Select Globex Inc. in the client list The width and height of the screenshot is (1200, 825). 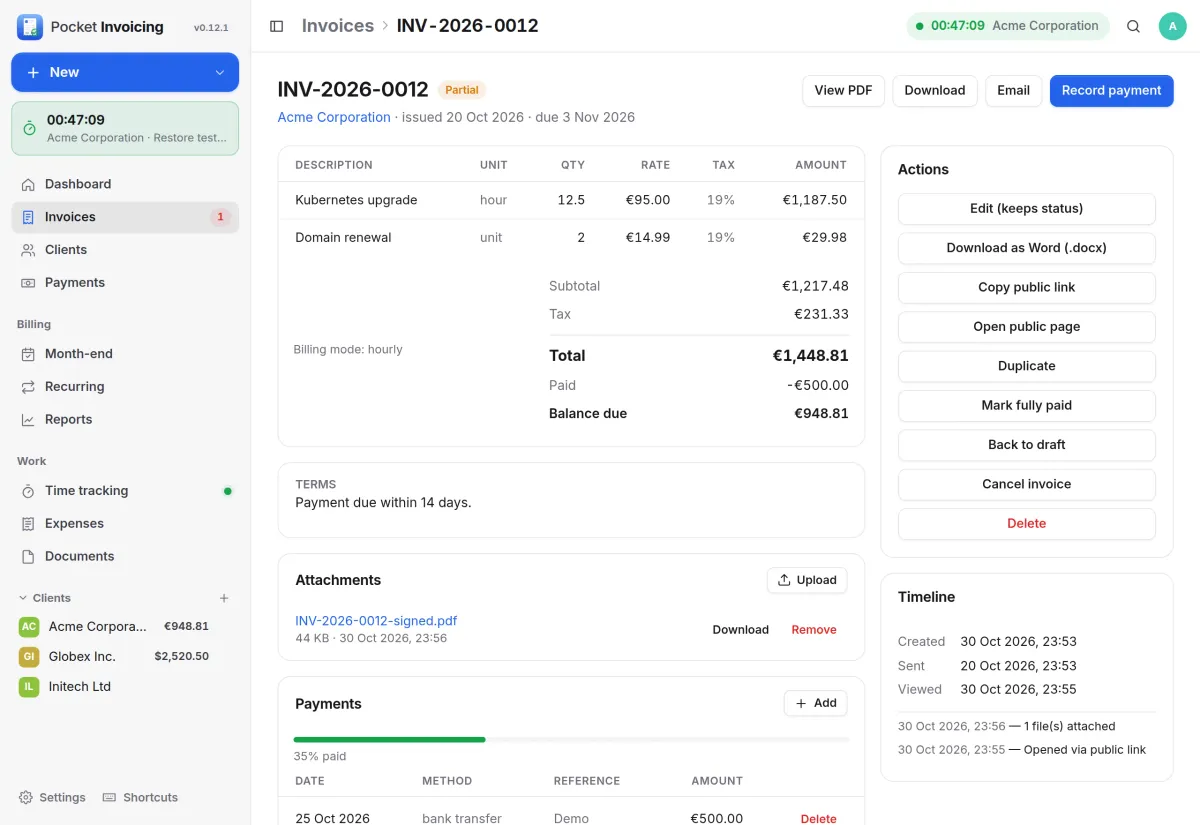pyautogui.click(x=125, y=657)
